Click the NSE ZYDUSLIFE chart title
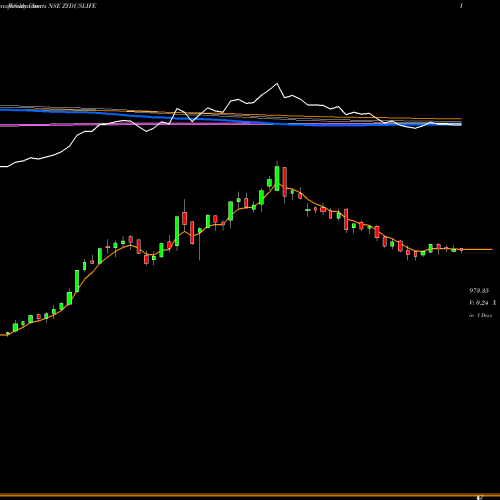 click(72, 6)
